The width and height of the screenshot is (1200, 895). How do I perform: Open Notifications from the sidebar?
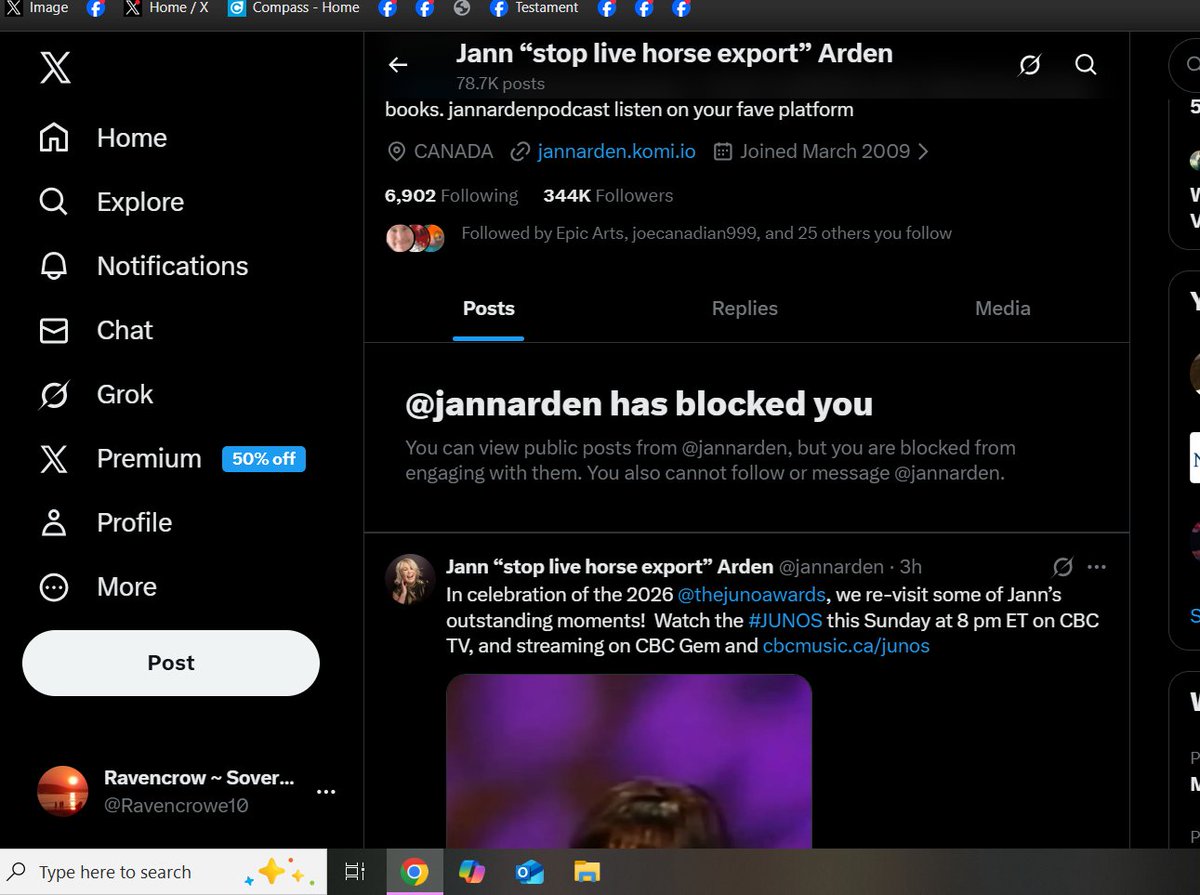point(143,266)
